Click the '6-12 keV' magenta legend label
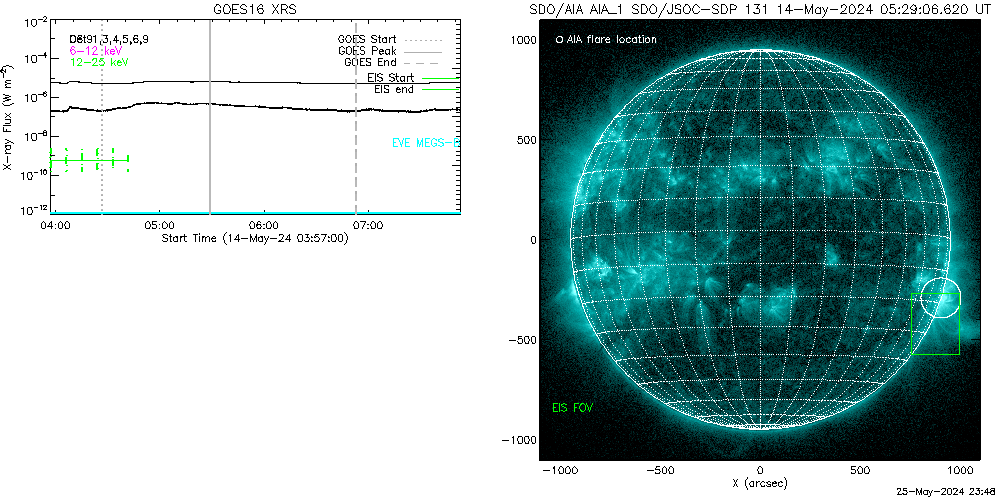1000x500 pixels. click(95, 50)
